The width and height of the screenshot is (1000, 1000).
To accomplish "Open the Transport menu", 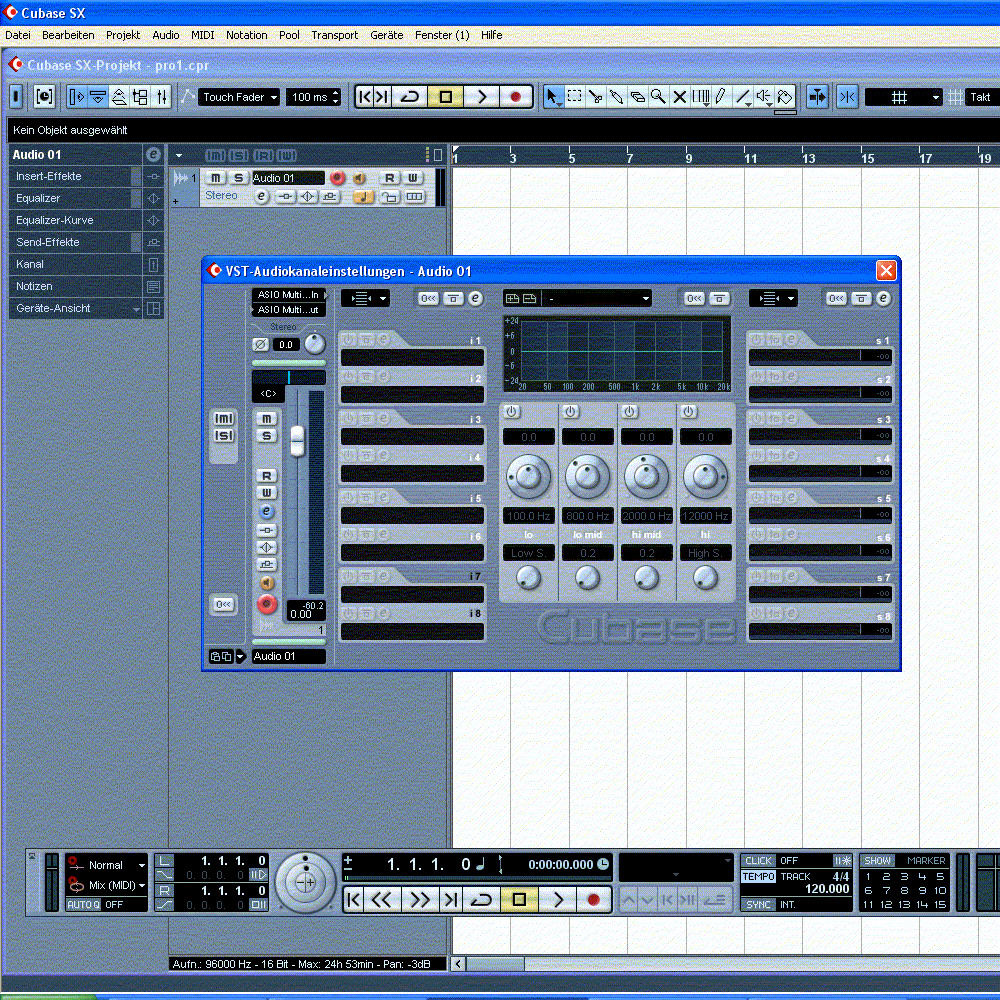I will (x=334, y=35).
